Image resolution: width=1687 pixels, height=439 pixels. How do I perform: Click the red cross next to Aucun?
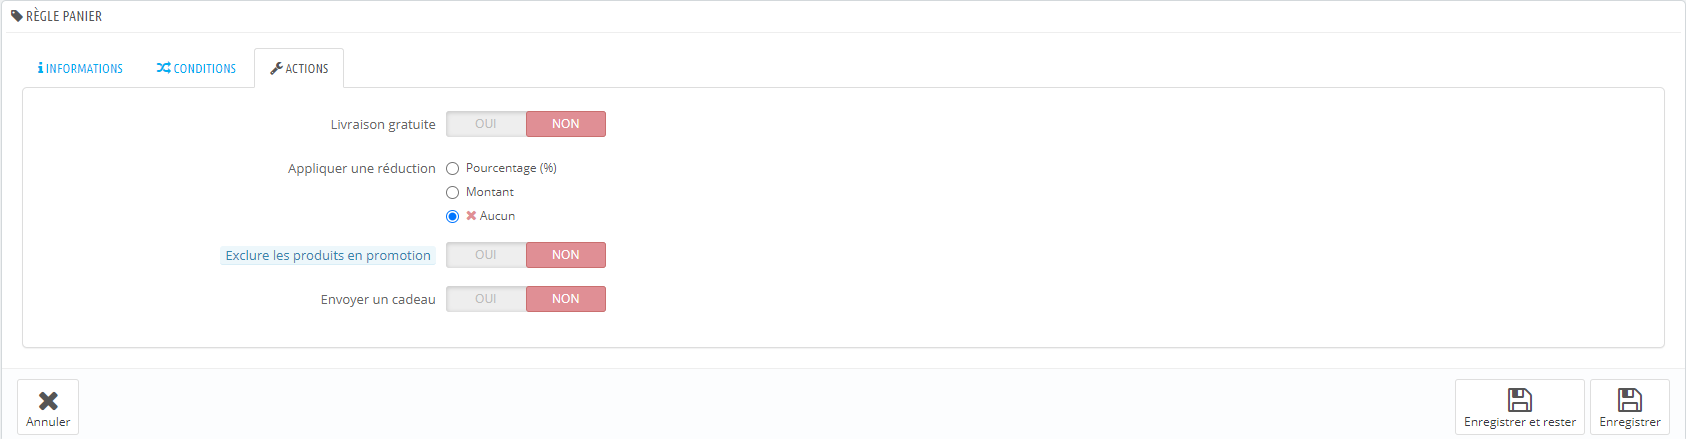coord(471,216)
